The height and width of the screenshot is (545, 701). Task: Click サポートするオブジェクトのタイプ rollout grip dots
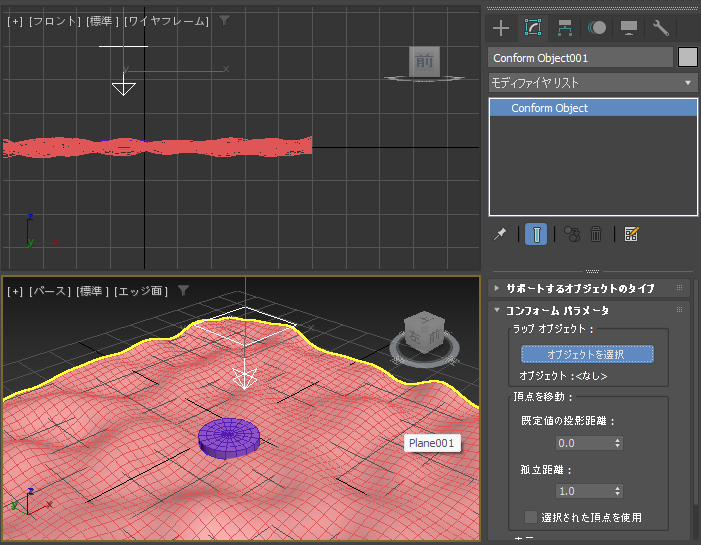[x=680, y=288]
